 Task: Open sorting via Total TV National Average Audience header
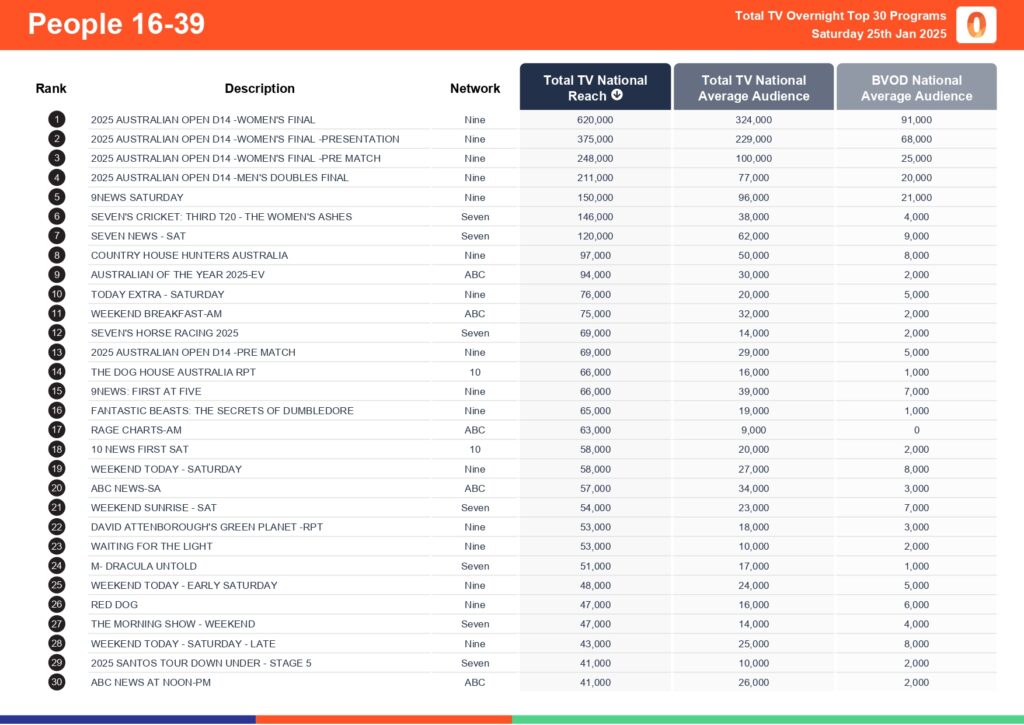point(753,87)
